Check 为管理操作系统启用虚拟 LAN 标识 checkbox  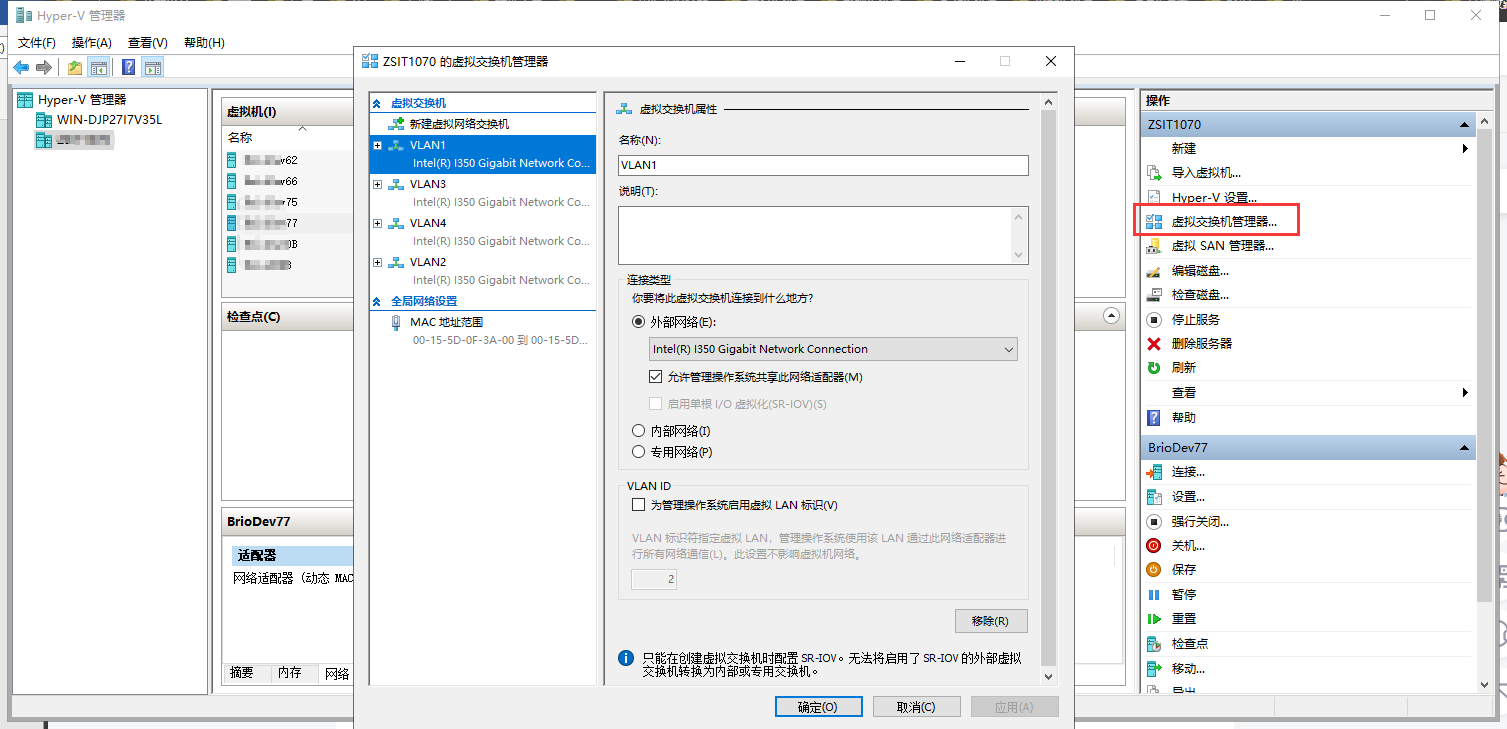point(639,505)
